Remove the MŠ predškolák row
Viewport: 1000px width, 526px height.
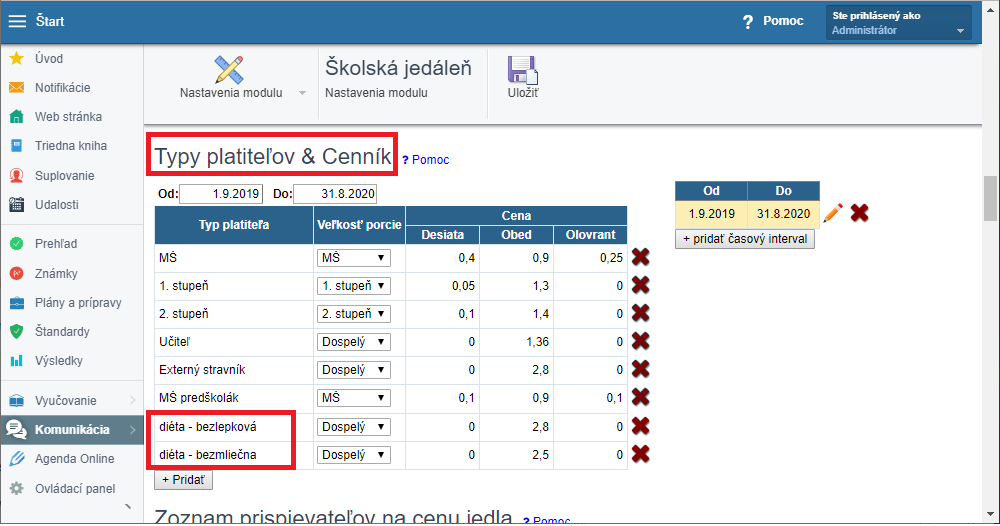tap(640, 397)
